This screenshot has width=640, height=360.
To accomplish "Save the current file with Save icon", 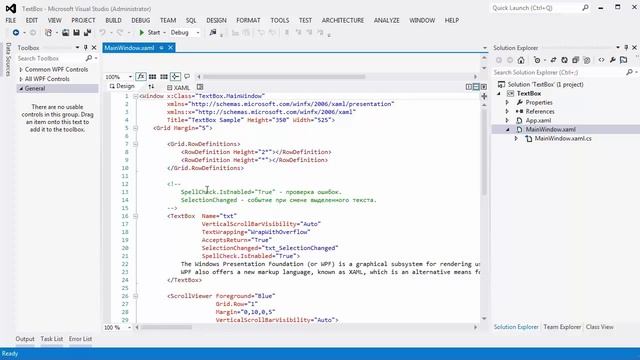I will click(x=76, y=32).
